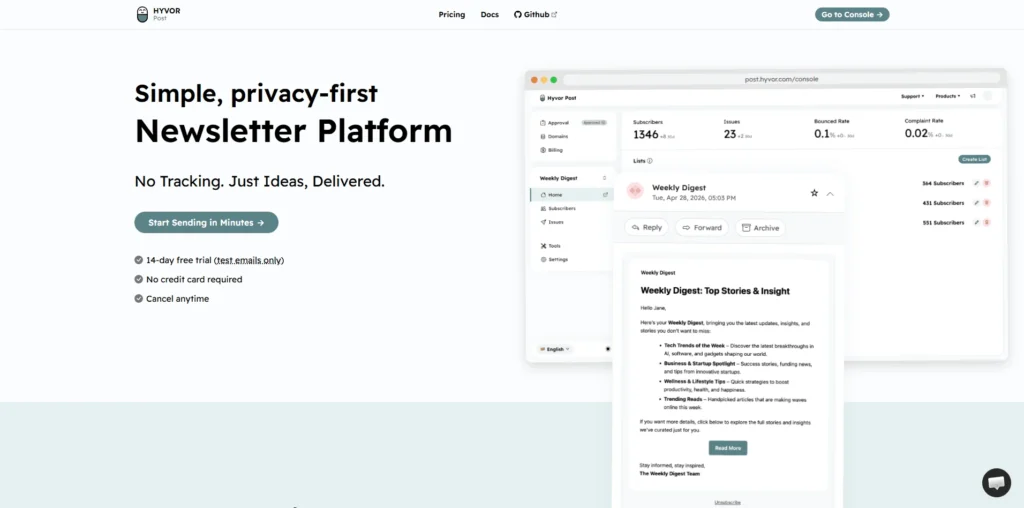The height and width of the screenshot is (508, 1024).
Task: Click the post.hyvor.com/console address bar
Action: pyautogui.click(x=781, y=79)
